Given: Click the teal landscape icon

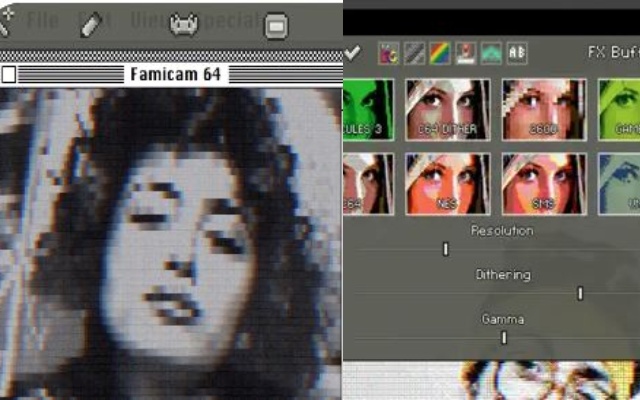Looking at the screenshot, I should click(491, 53).
